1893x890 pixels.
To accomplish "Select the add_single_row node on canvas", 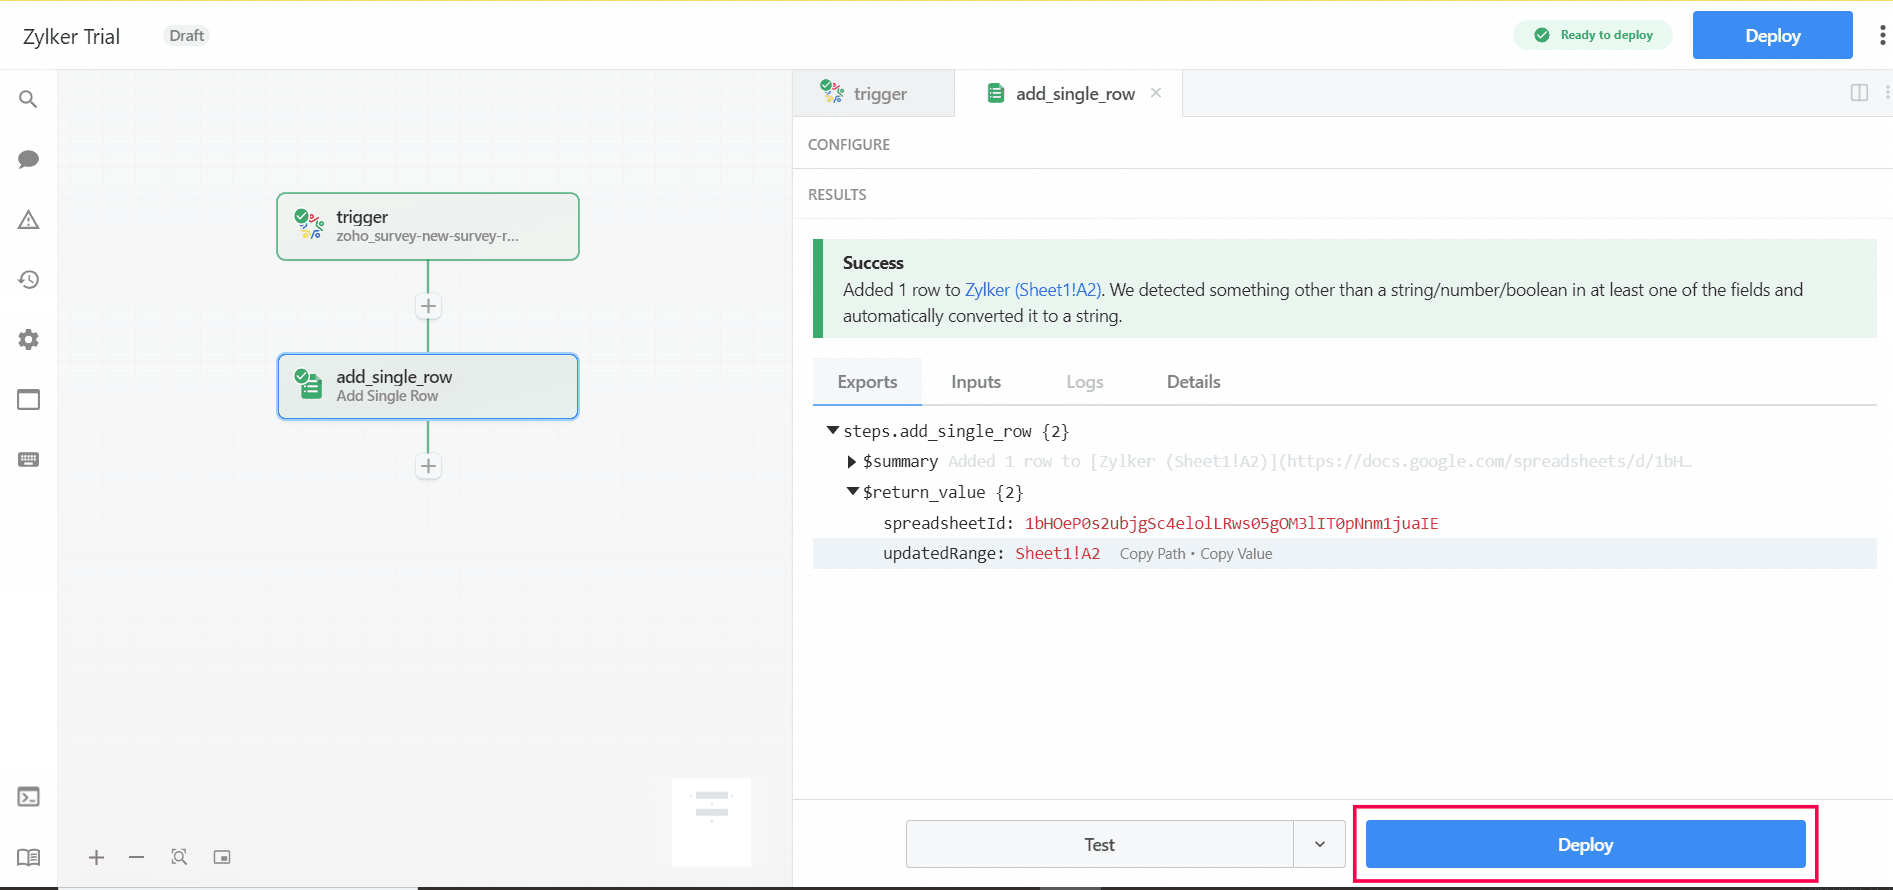I will coord(428,386).
